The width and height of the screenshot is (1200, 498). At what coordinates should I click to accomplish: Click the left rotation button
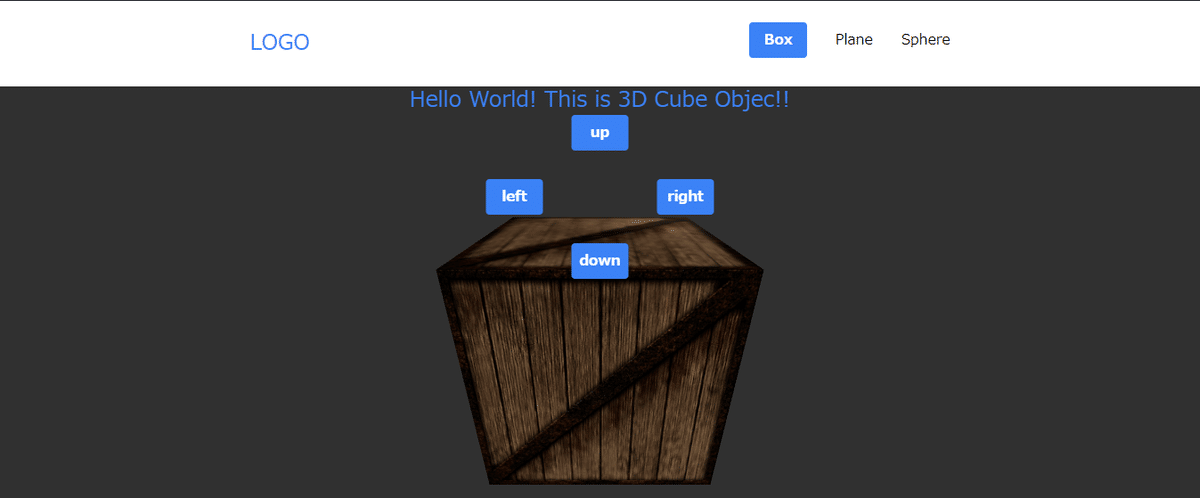(x=514, y=197)
